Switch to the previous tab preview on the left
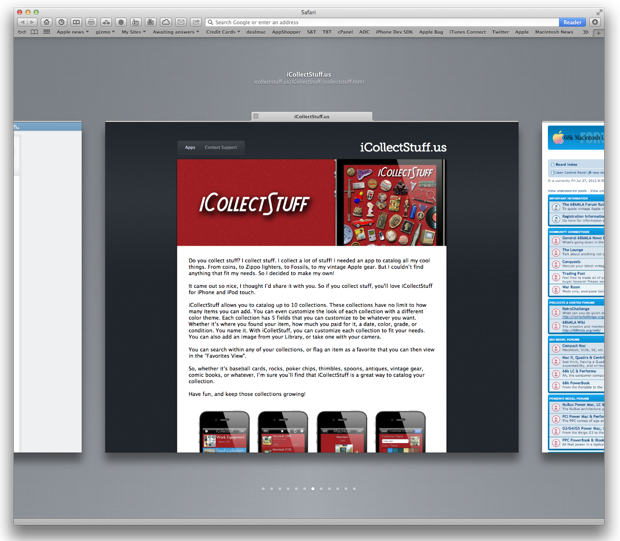The height and width of the screenshot is (541, 620). tap(48, 287)
